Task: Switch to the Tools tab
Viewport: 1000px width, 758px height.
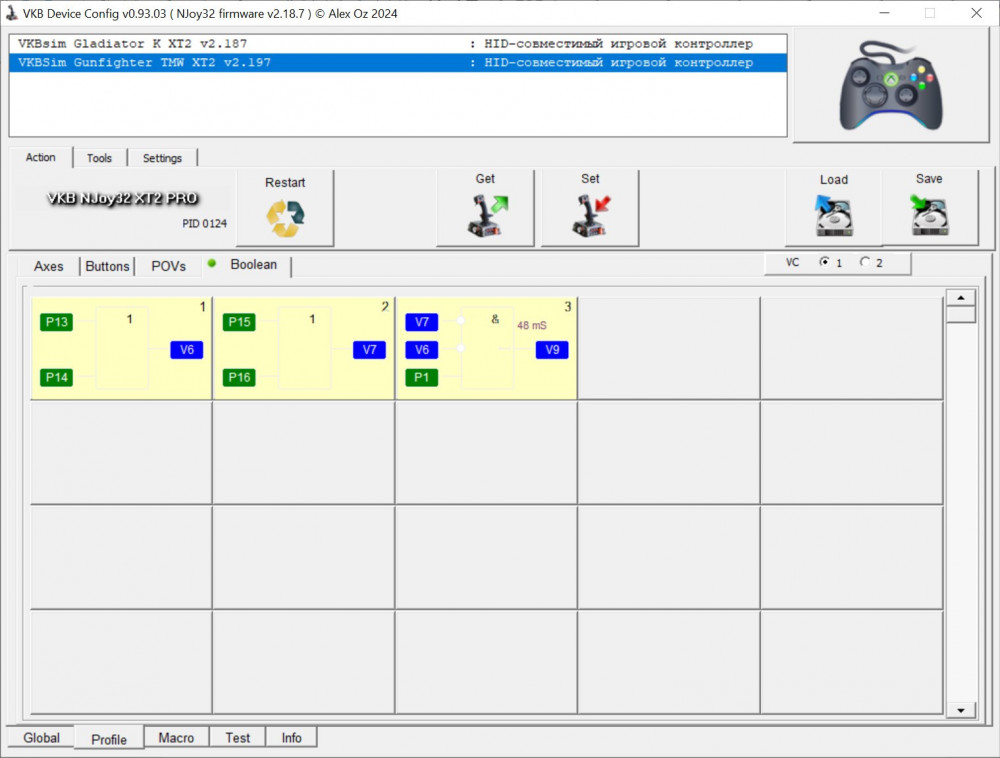Action: tap(99, 158)
